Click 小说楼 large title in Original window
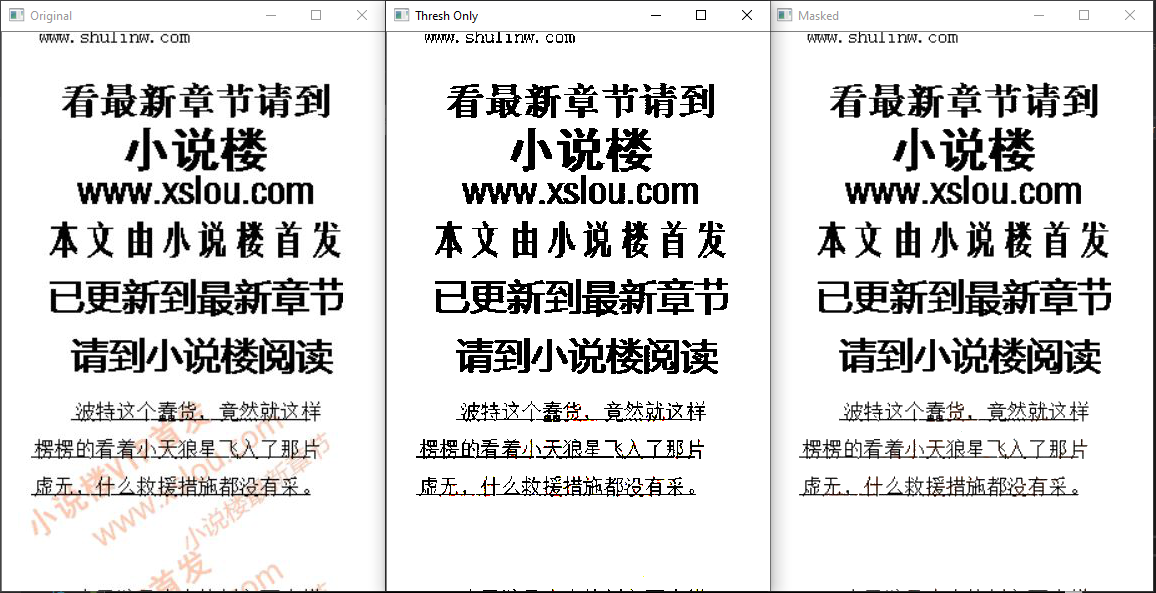The width and height of the screenshot is (1156, 593). (196, 151)
